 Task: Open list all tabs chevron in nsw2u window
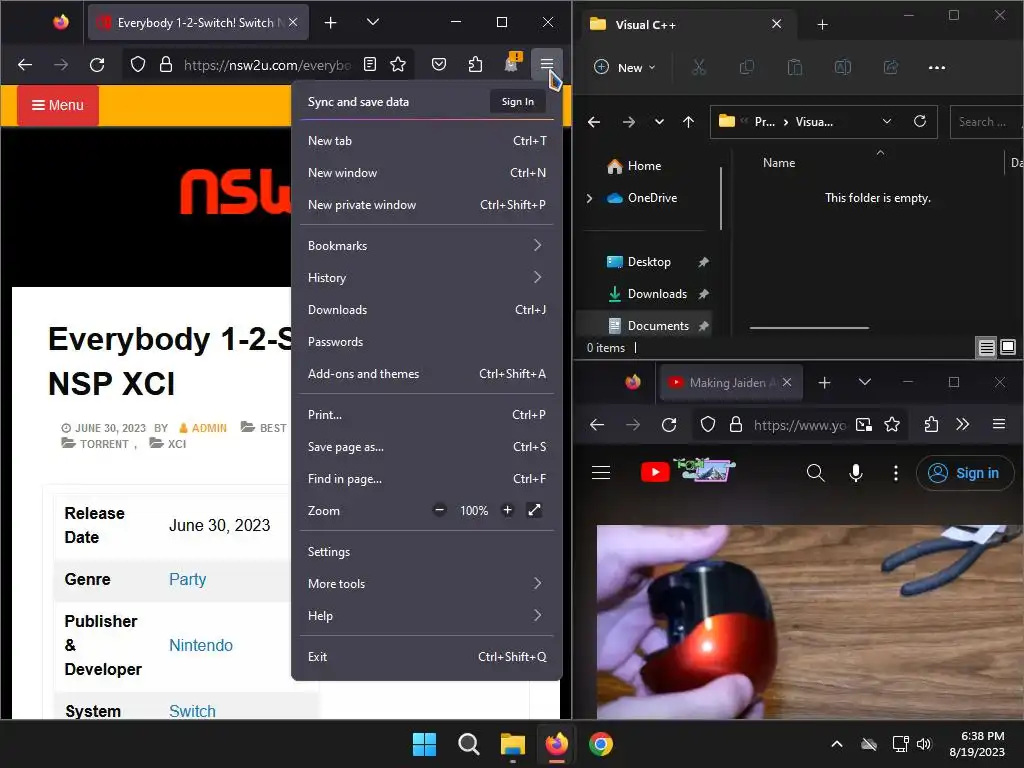[373, 22]
